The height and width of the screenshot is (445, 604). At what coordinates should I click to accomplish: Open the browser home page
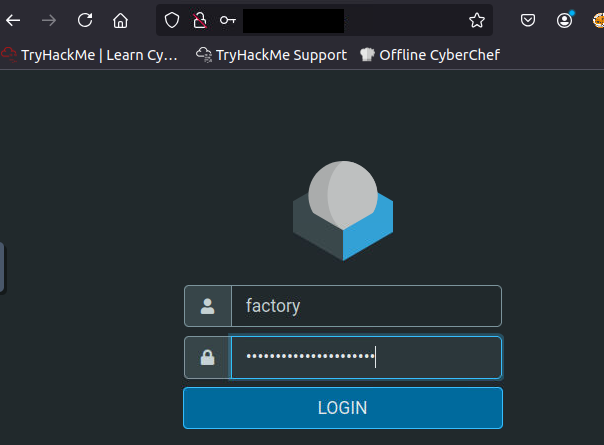[x=120, y=20]
